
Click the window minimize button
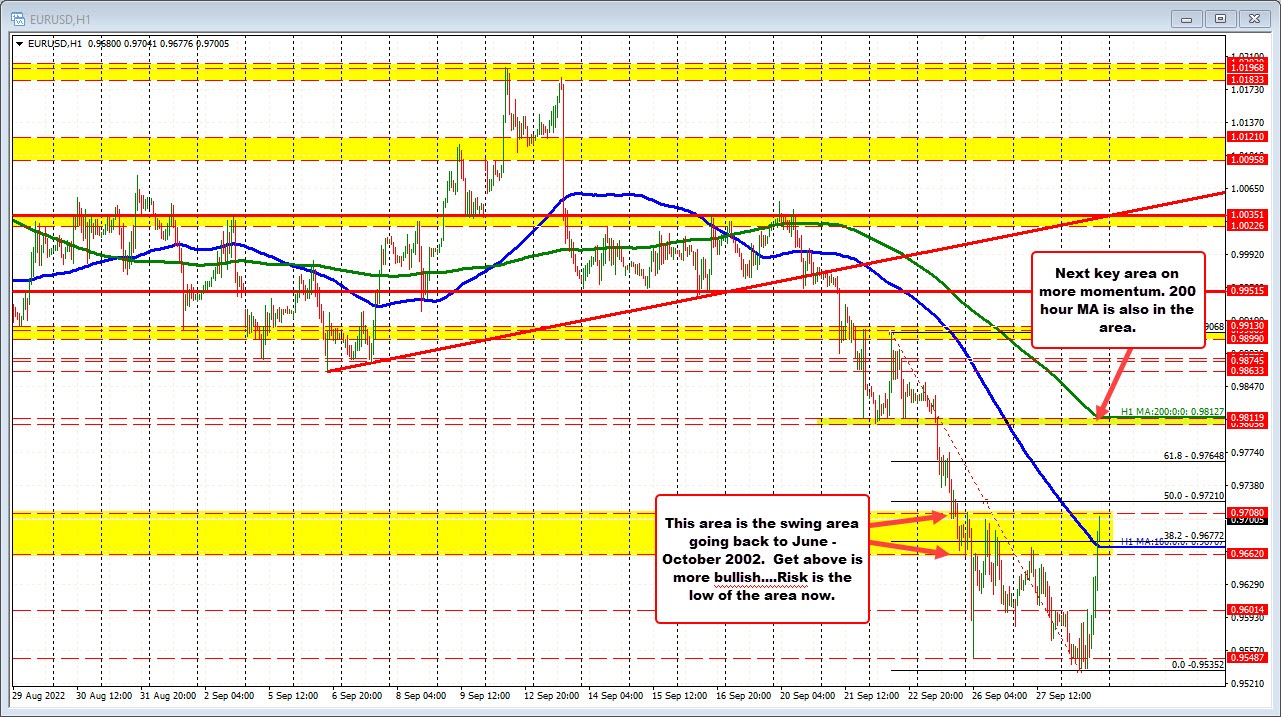[x=1184, y=18]
